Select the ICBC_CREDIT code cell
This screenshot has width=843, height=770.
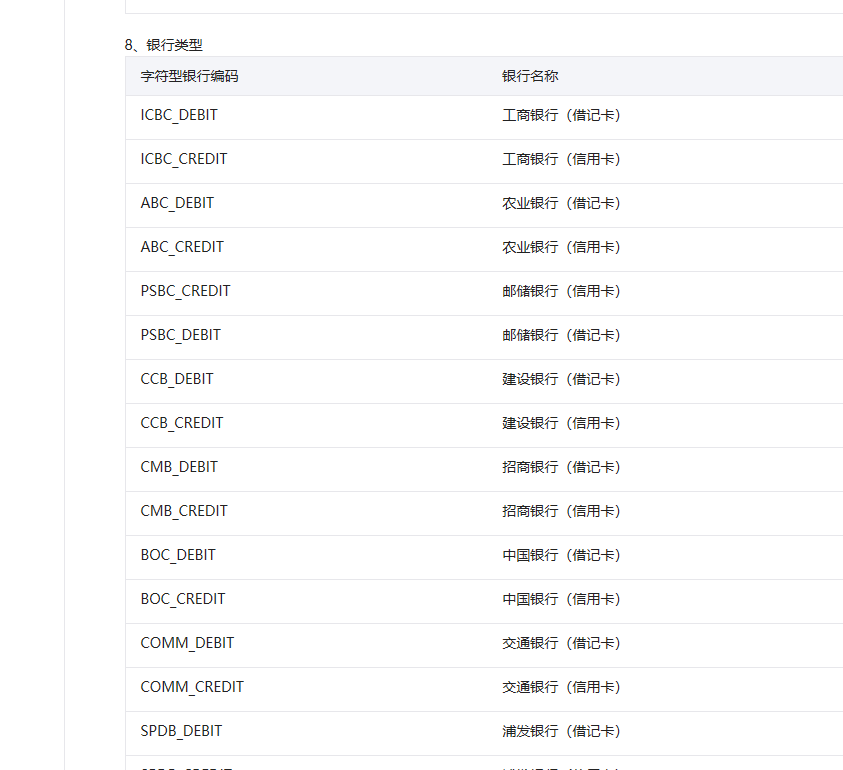[184, 159]
